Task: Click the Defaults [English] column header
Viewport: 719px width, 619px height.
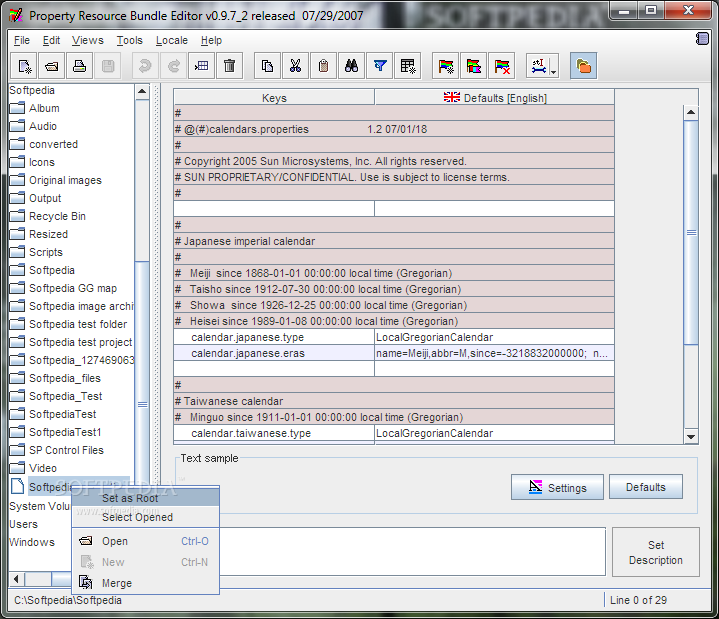Action: (x=495, y=98)
